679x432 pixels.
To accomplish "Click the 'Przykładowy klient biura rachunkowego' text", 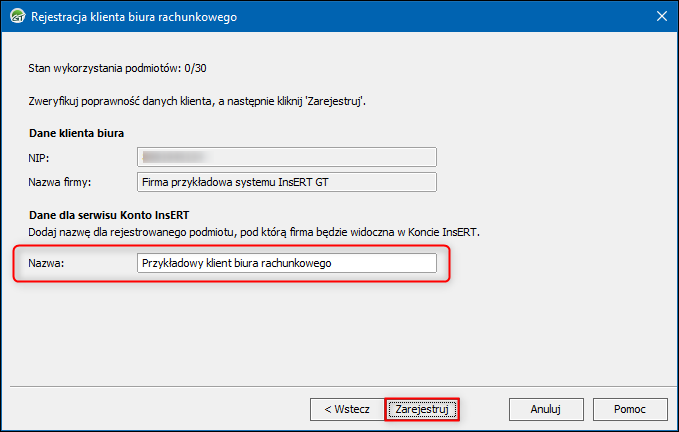I will (x=237, y=263).
